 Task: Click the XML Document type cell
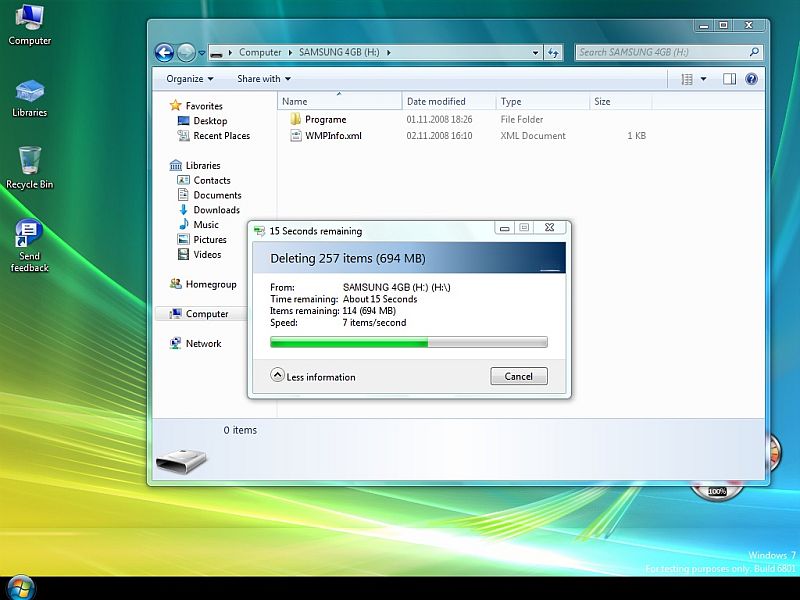[x=533, y=136]
